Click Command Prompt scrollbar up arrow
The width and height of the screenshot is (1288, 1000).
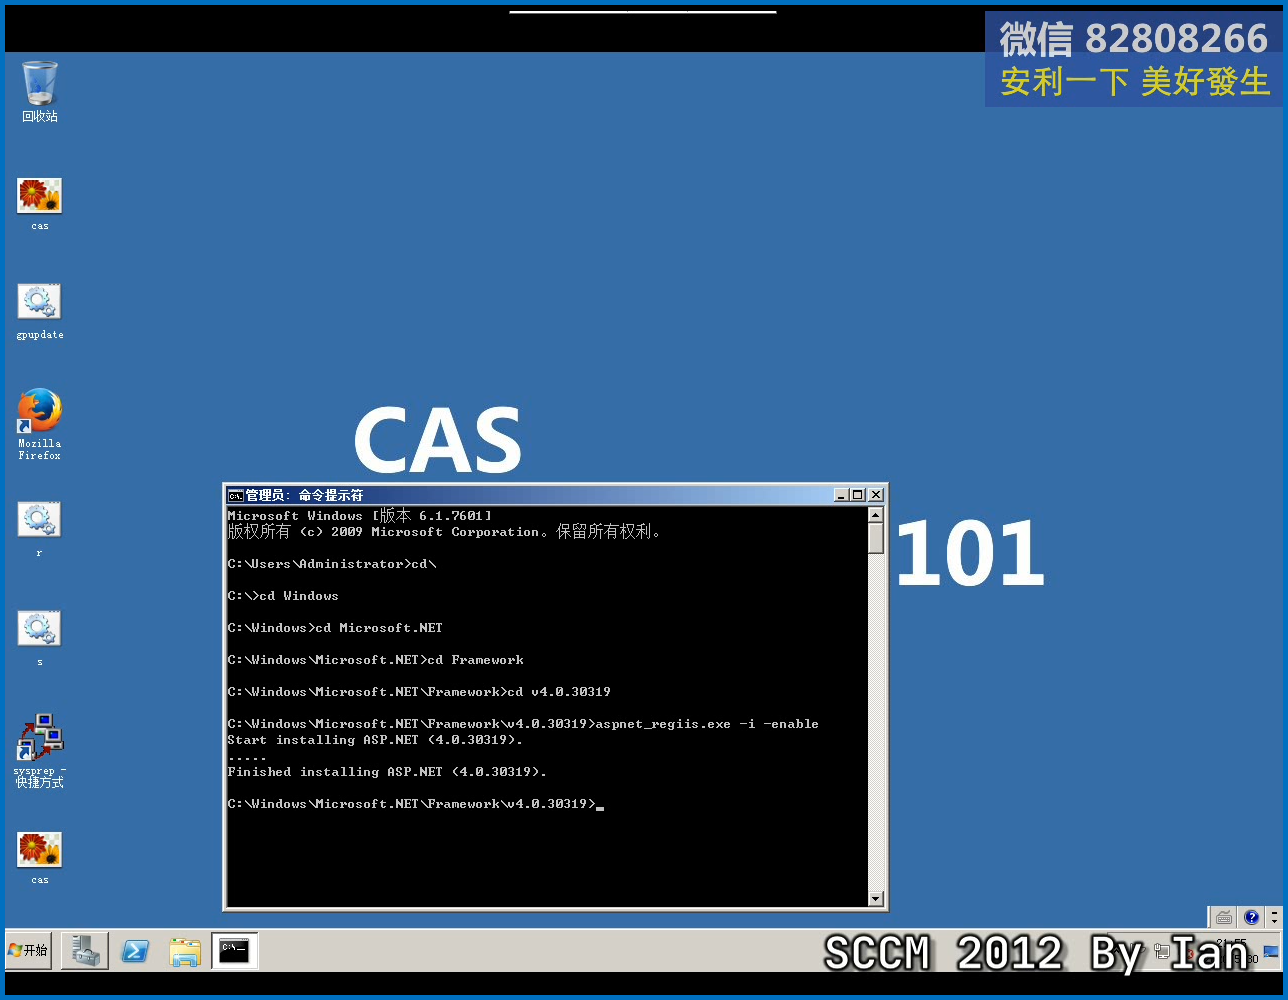876,515
